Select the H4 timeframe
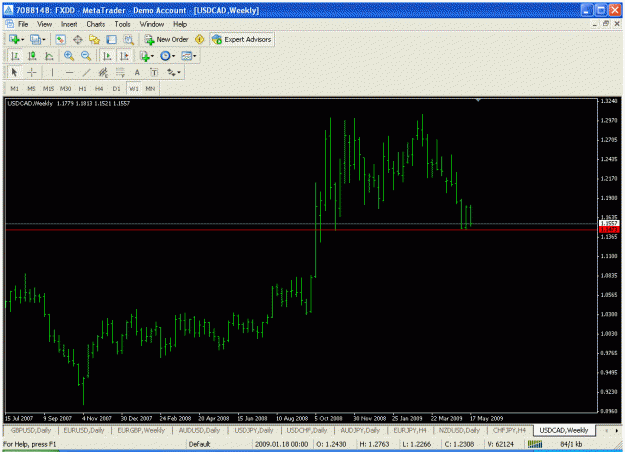Image resolution: width=625 pixels, height=452 pixels. (99, 88)
